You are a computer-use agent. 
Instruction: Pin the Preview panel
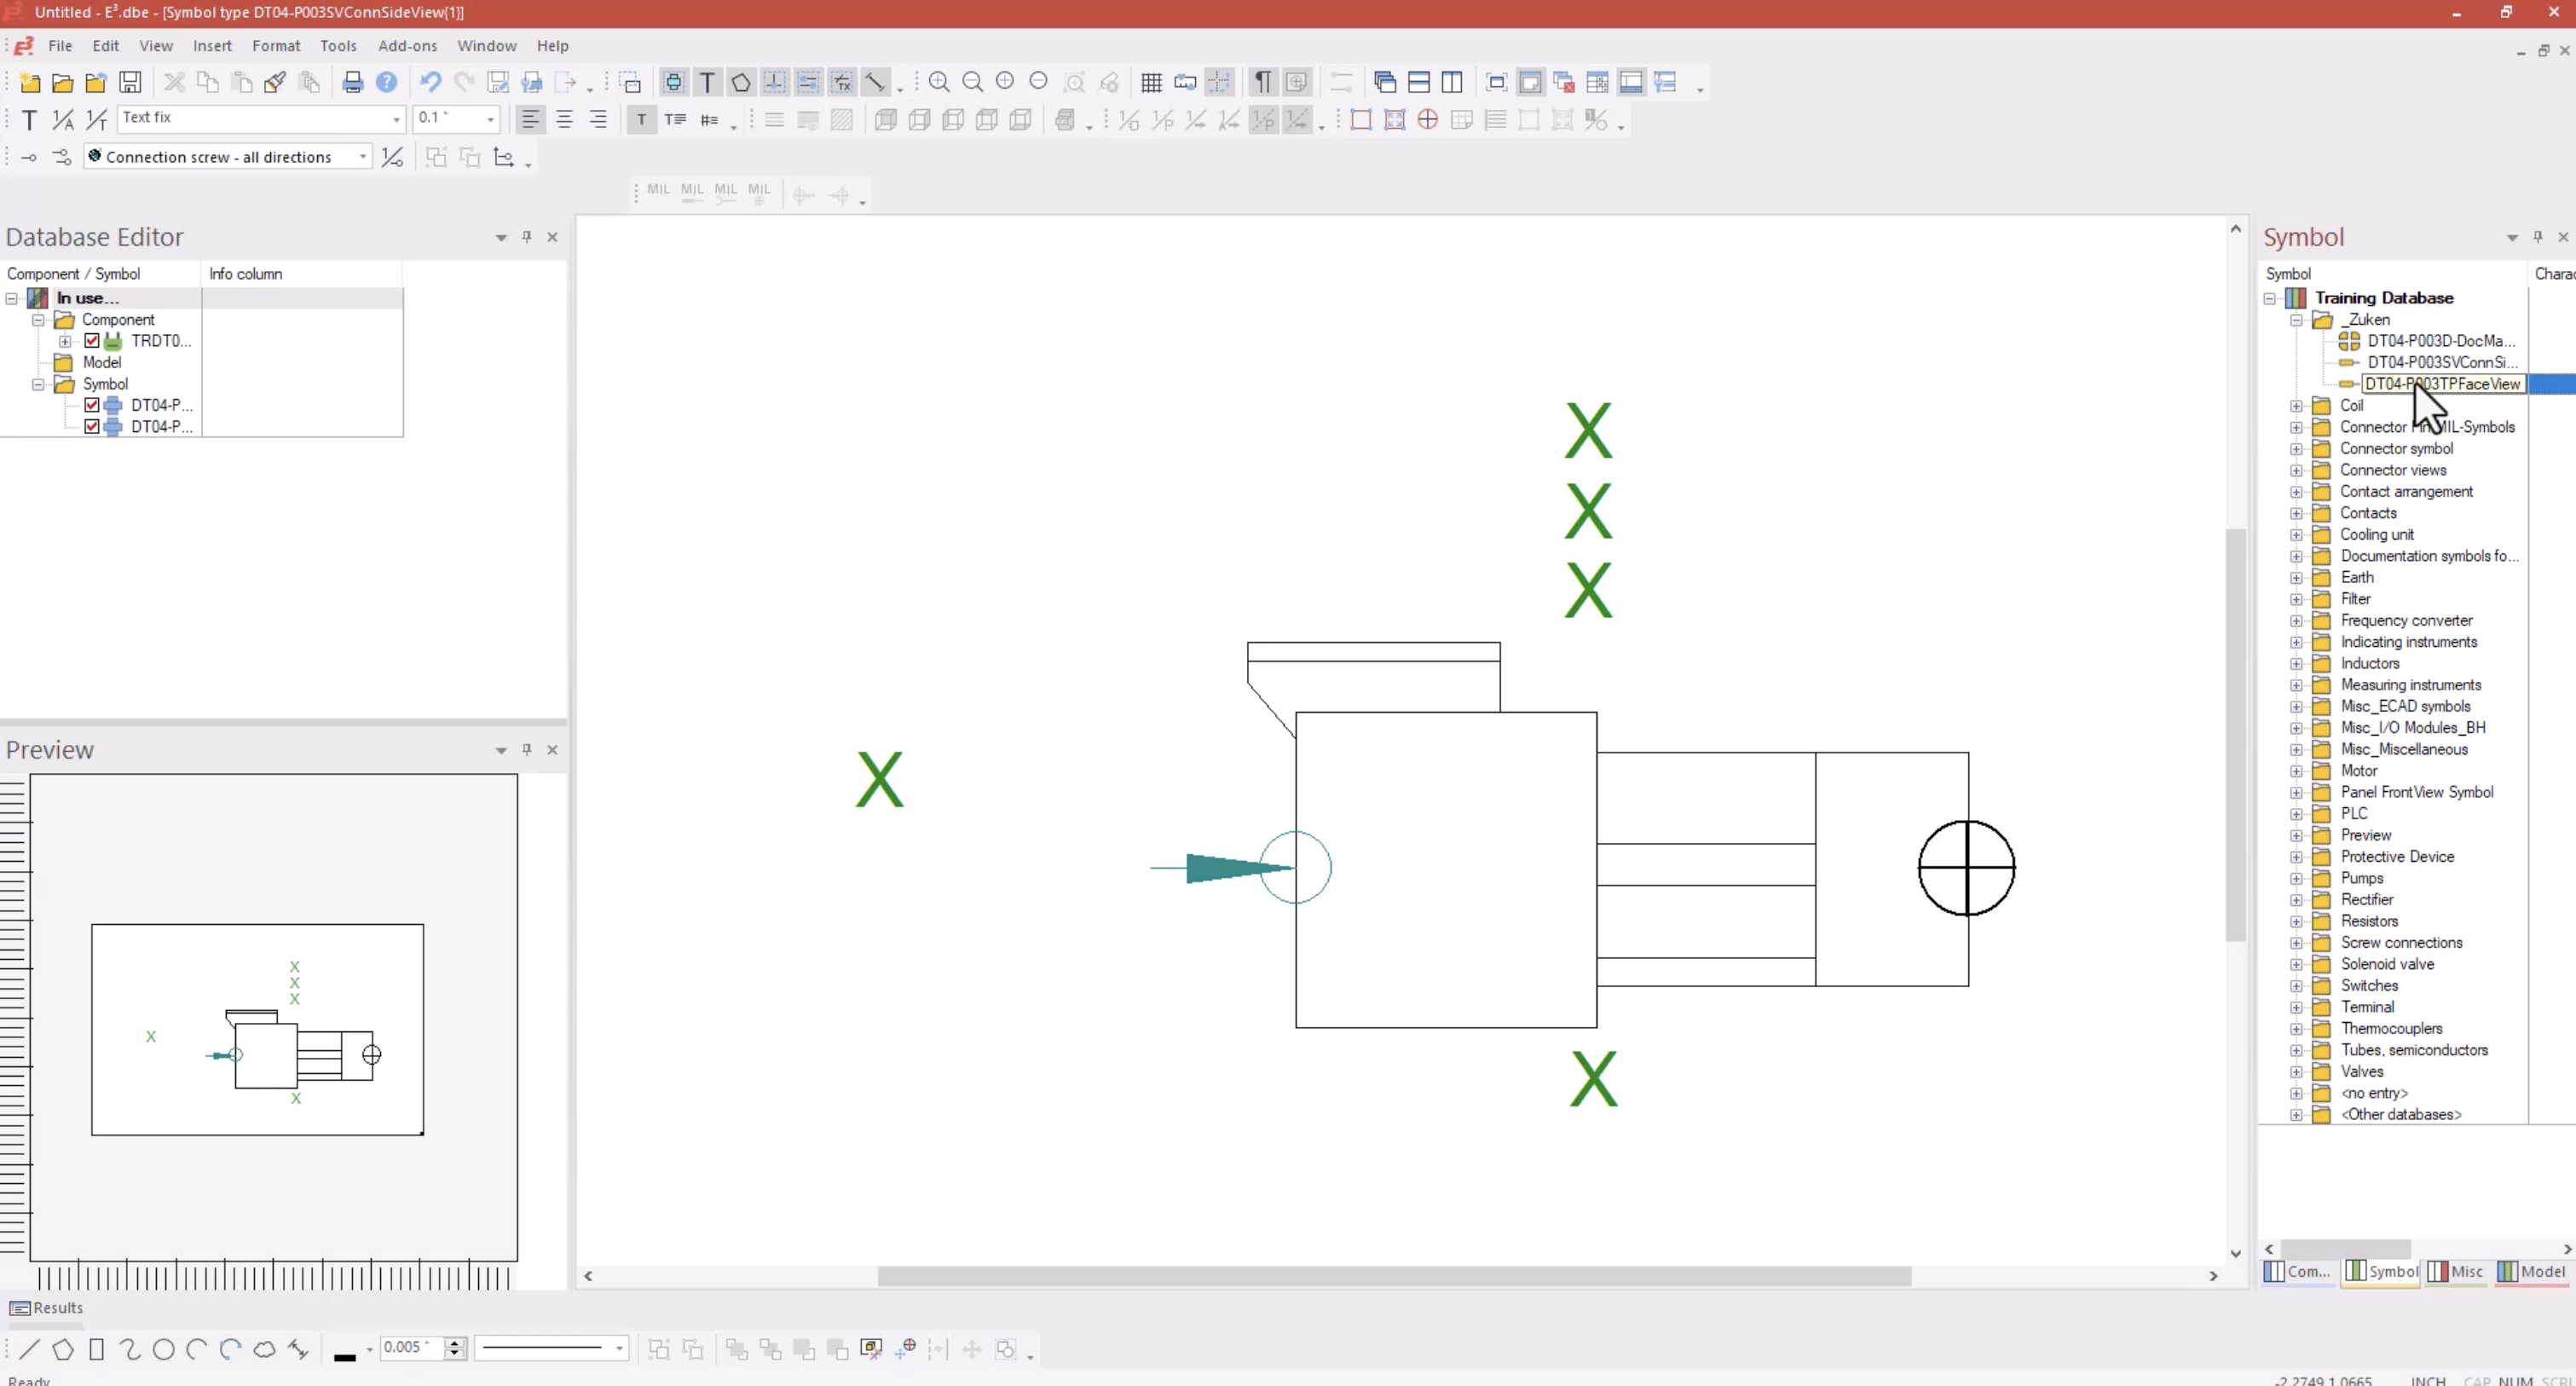pyautogui.click(x=527, y=749)
